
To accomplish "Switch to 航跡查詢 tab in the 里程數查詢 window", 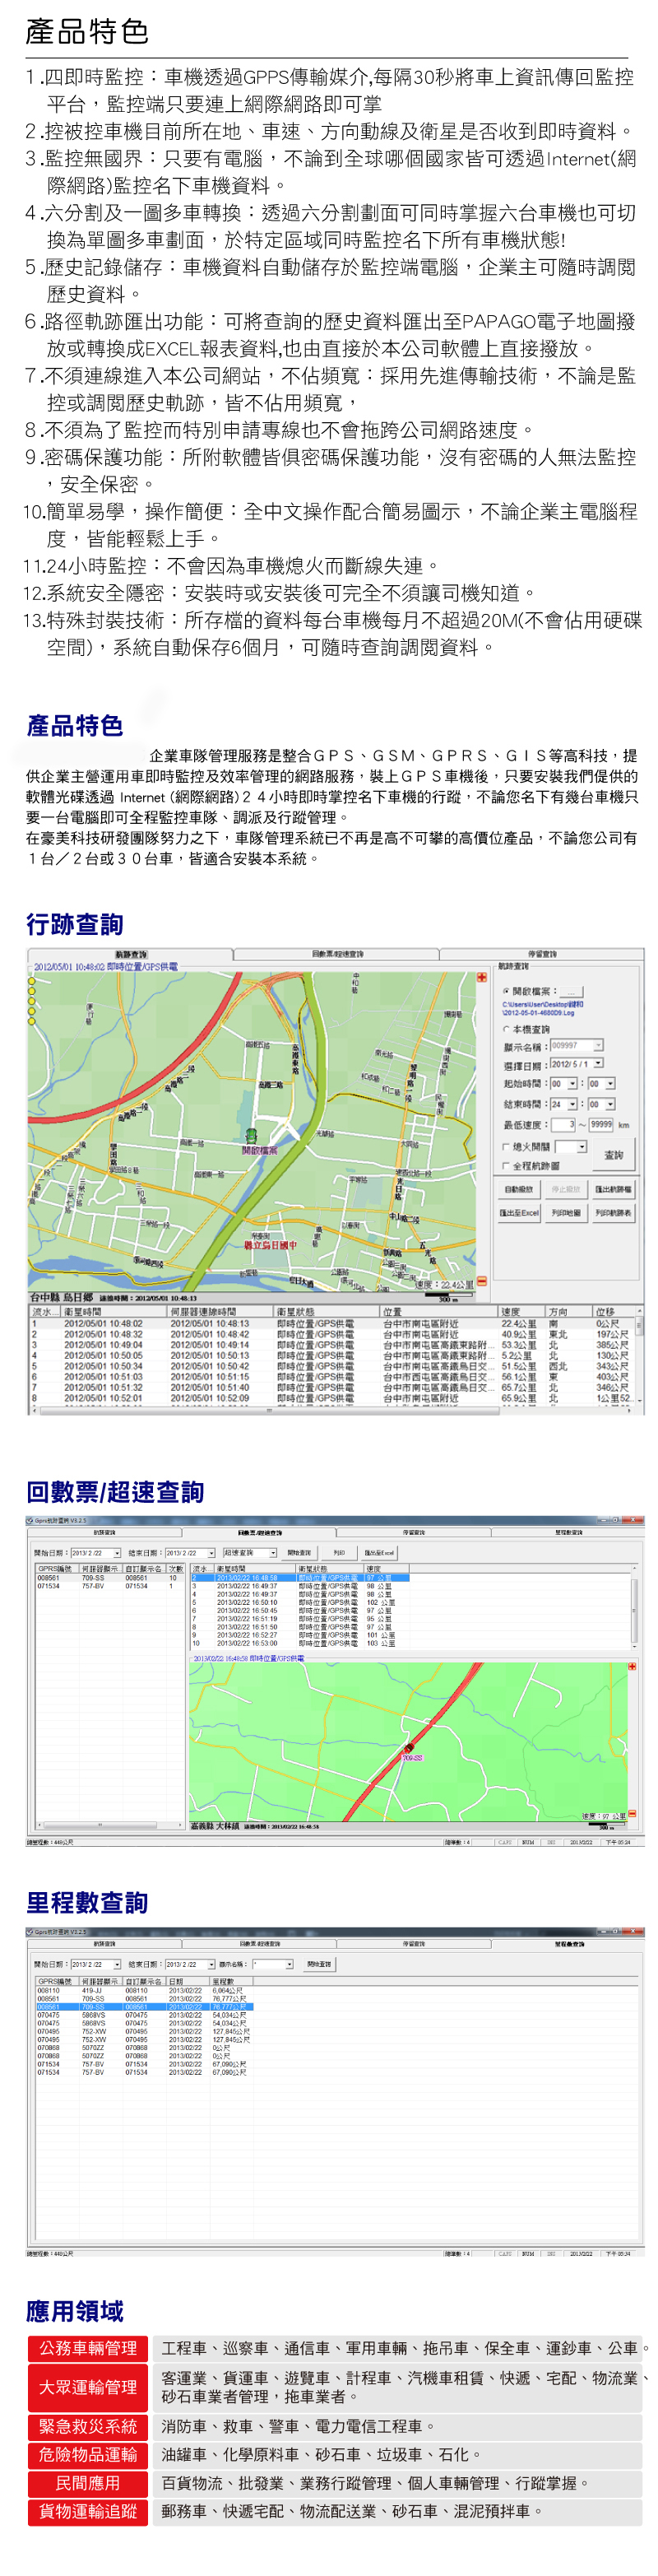I will tap(103, 1944).
